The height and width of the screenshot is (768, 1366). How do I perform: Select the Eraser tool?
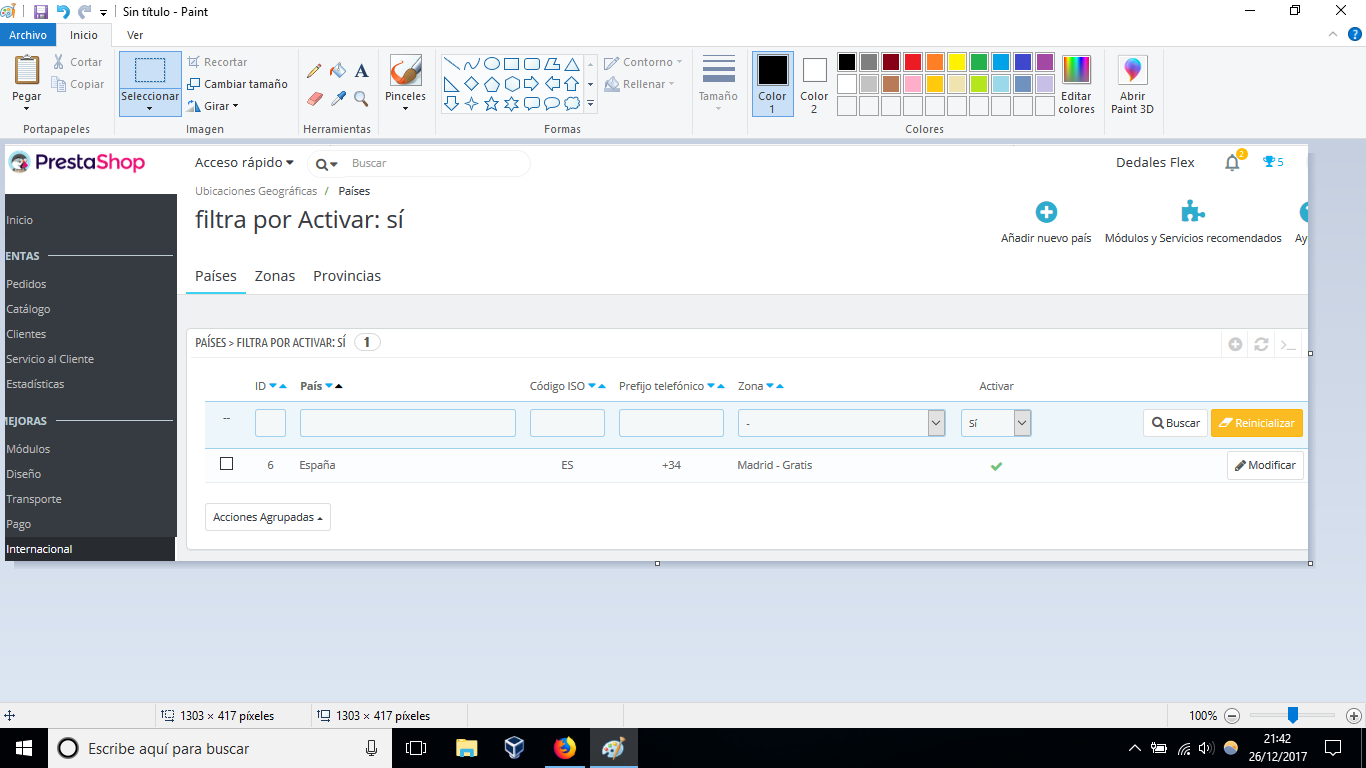pos(314,98)
